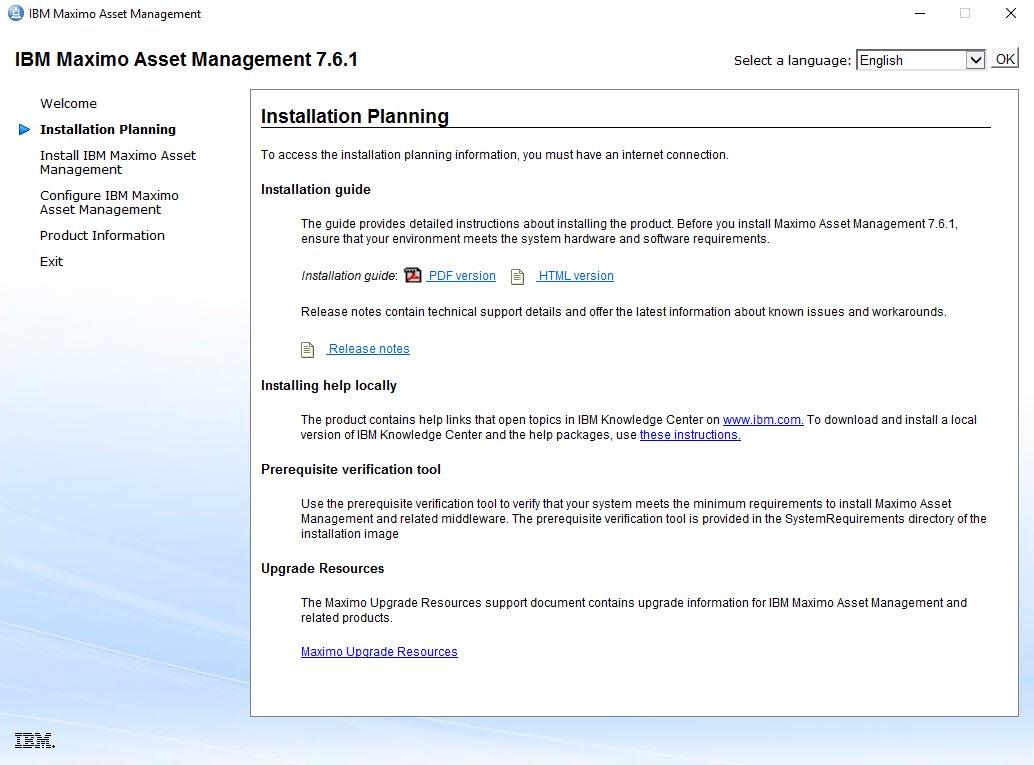Screen dimensions: 1034x765
Task: Click the IBM logo at bottom left
Action: (x=33, y=739)
